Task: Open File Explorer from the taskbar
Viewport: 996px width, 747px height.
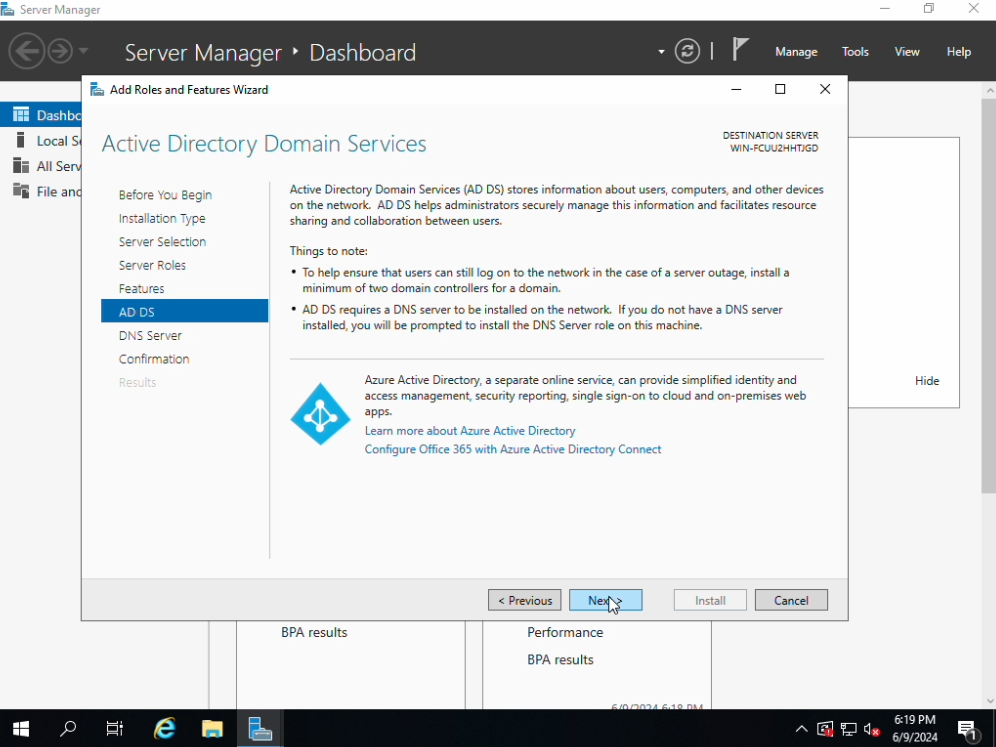Action: tap(212, 729)
